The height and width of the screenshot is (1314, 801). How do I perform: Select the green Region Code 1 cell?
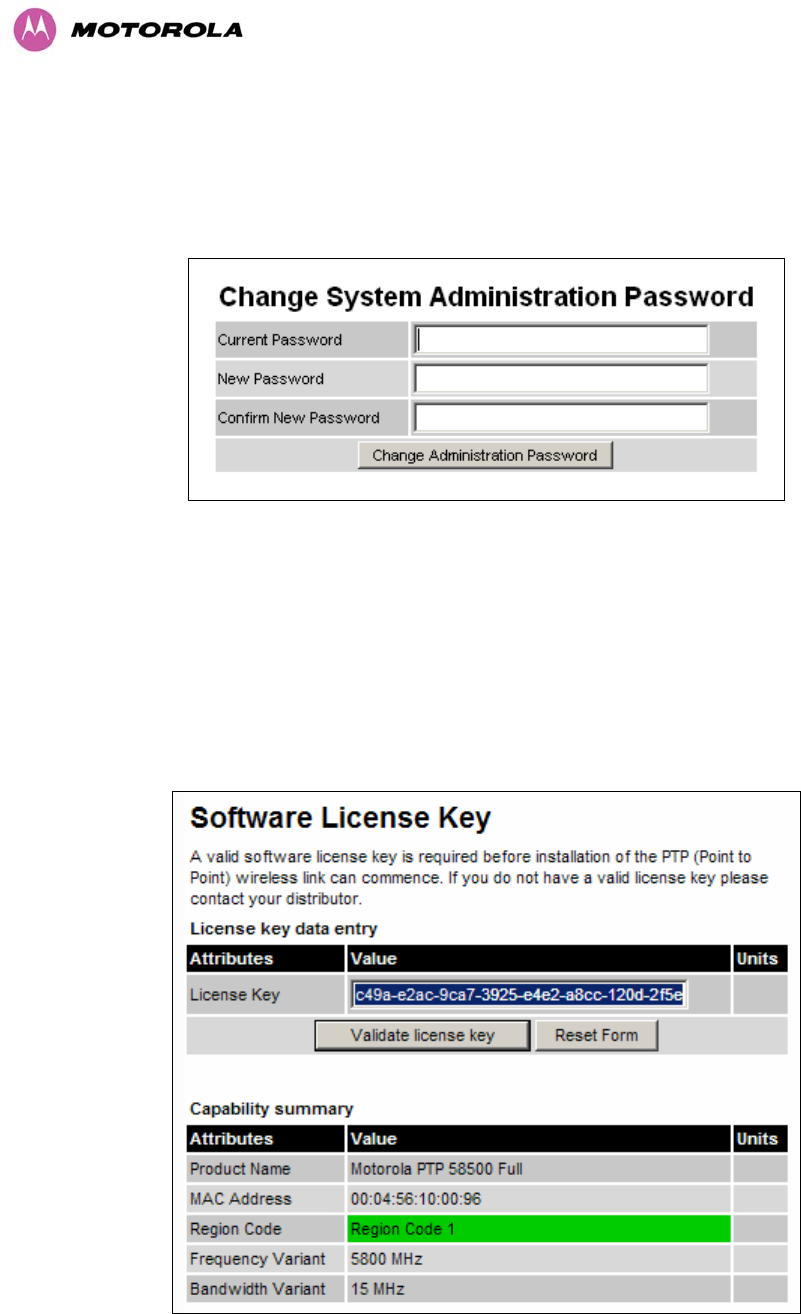539,1229
